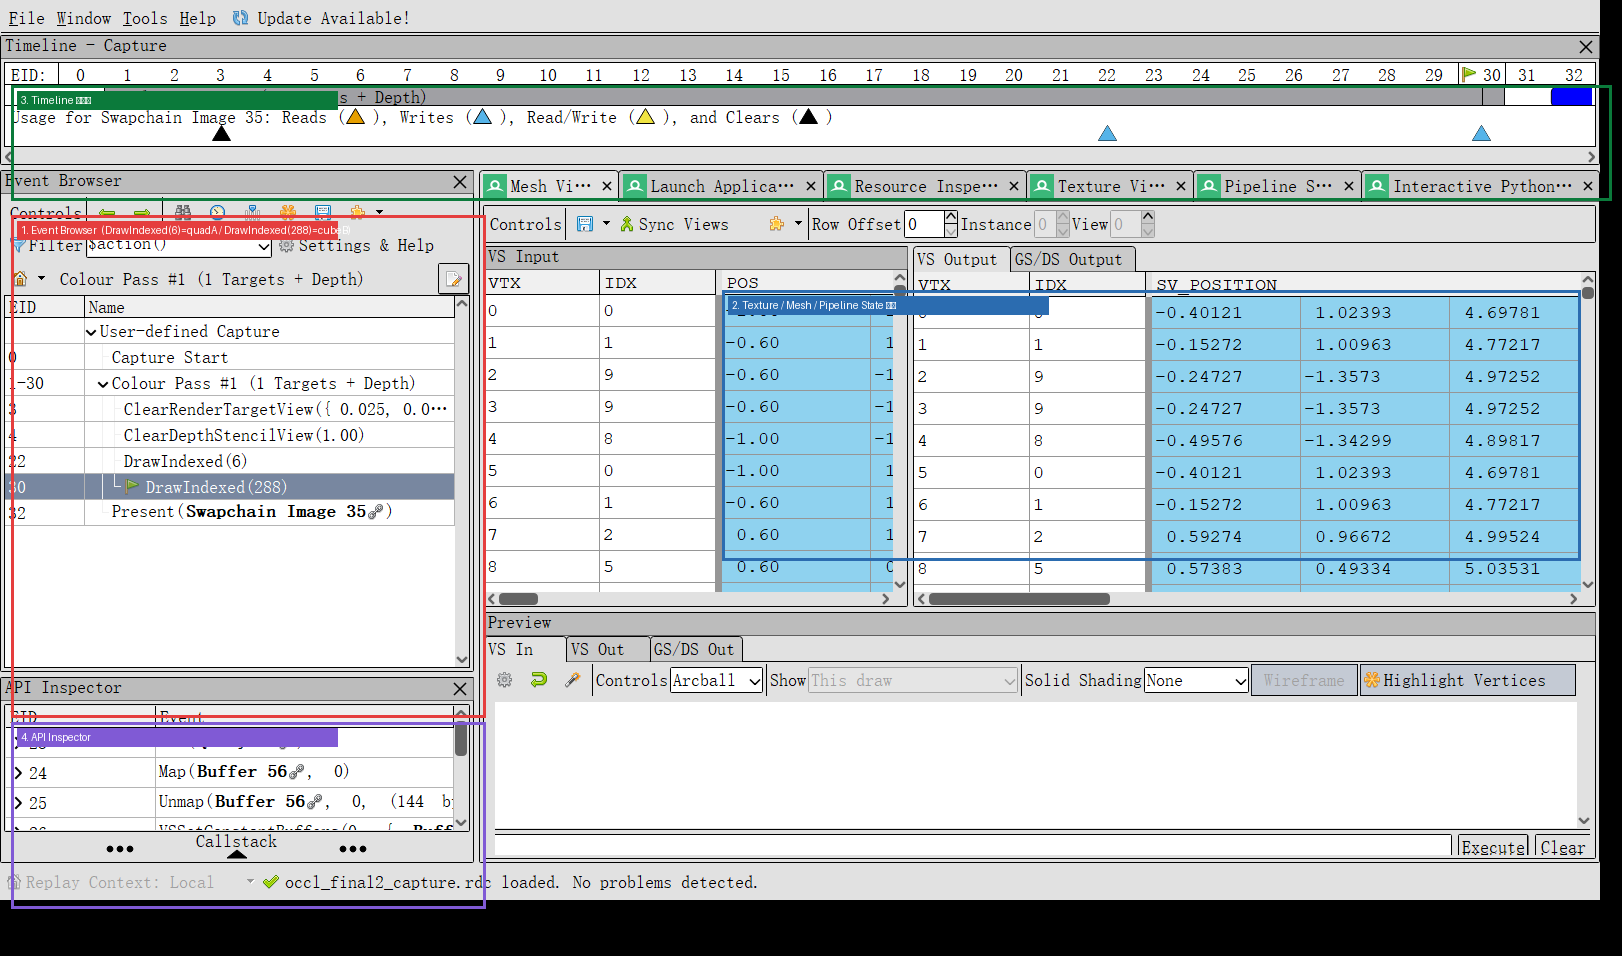Expand API Inspector row 24
This screenshot has height=956, width=1622.
click(18, 773)
